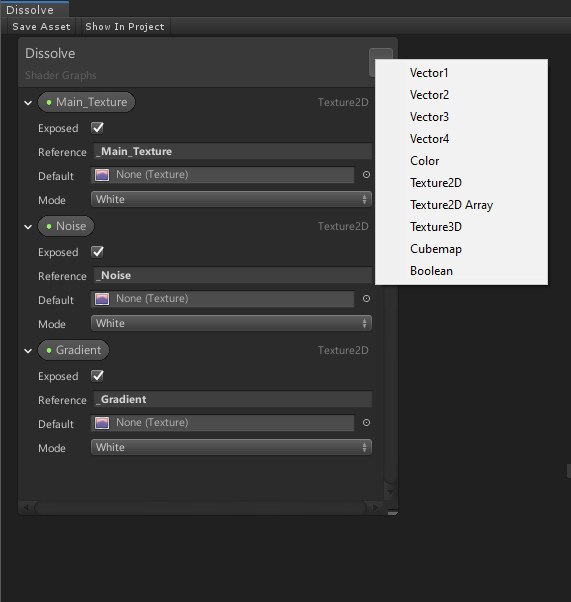Click the blackboard horizontal scrollbar track
Viewport: 571px width, 602px height.
(200, 508)
